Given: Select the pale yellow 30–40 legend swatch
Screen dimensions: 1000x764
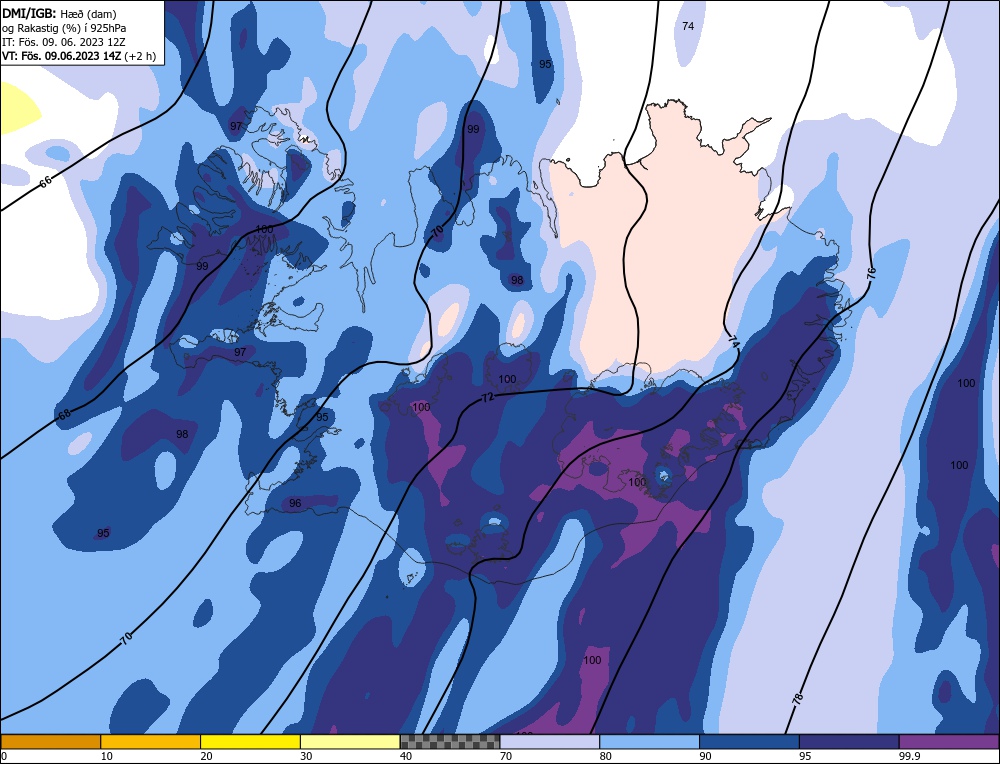Looking at the screenshot, I should tap(350, 742).
